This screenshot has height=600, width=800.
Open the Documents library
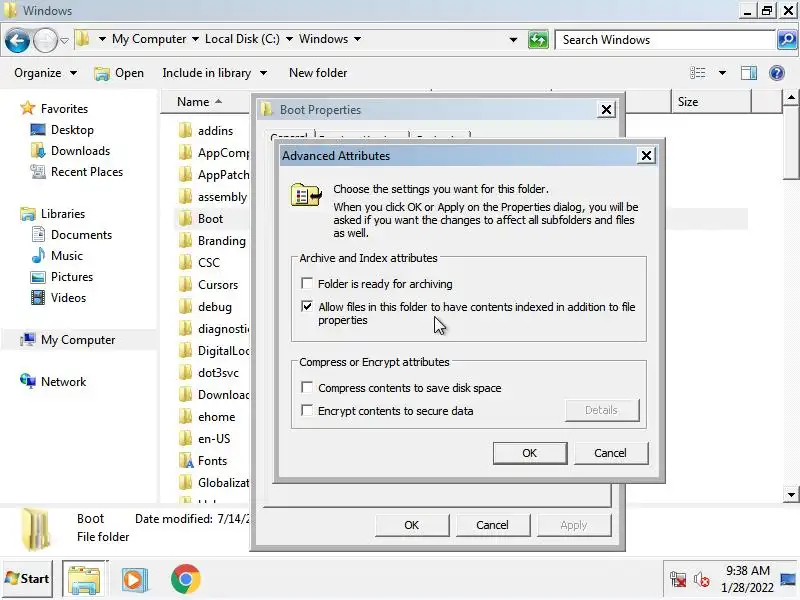click(81, 235)
